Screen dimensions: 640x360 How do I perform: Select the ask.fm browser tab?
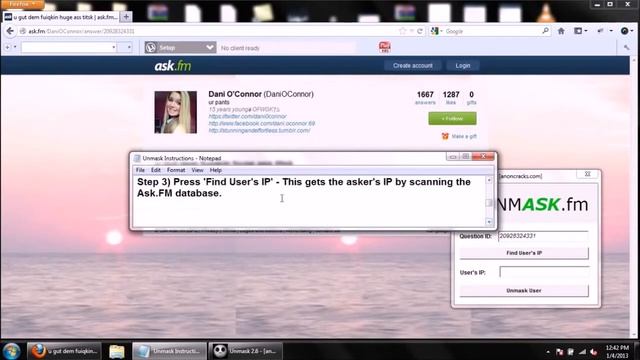click(x=61, y=17)
